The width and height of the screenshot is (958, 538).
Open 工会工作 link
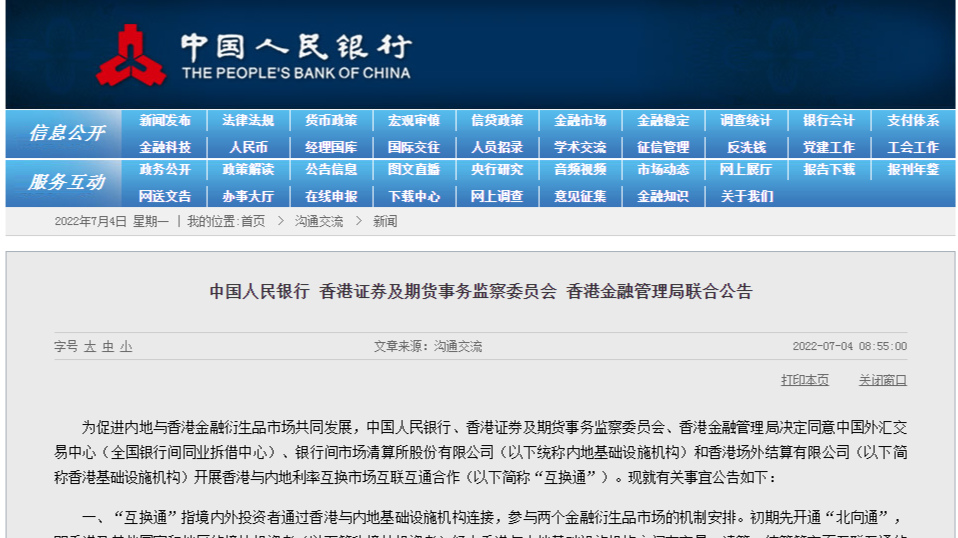click(x=913, y=147)
